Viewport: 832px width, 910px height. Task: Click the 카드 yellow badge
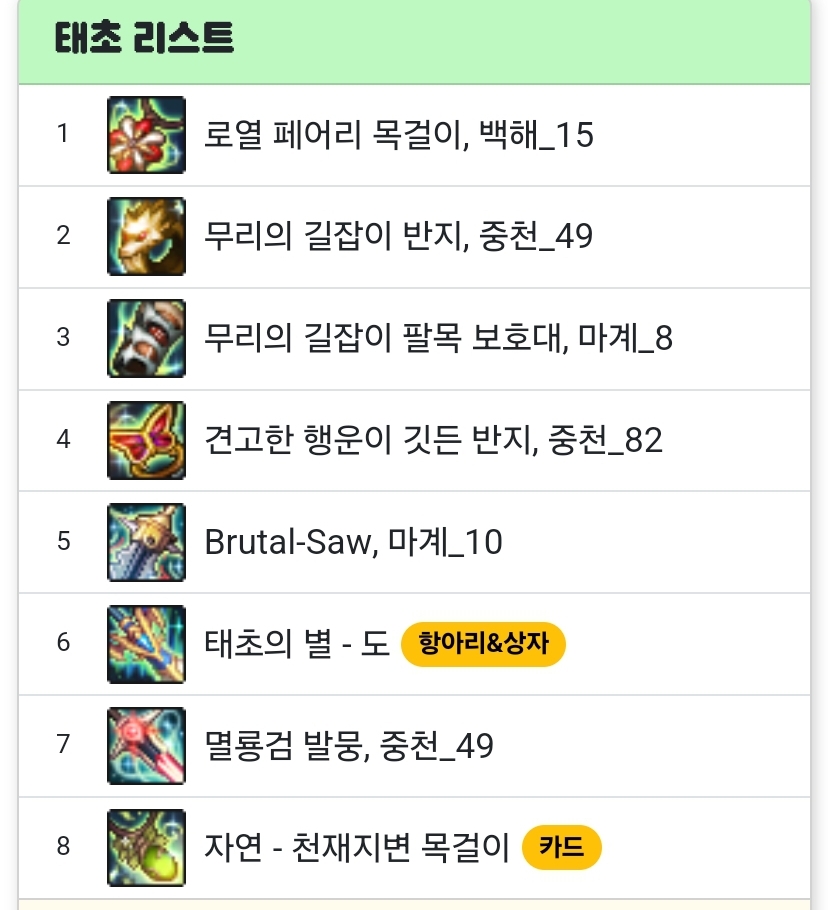click(562, 847)
